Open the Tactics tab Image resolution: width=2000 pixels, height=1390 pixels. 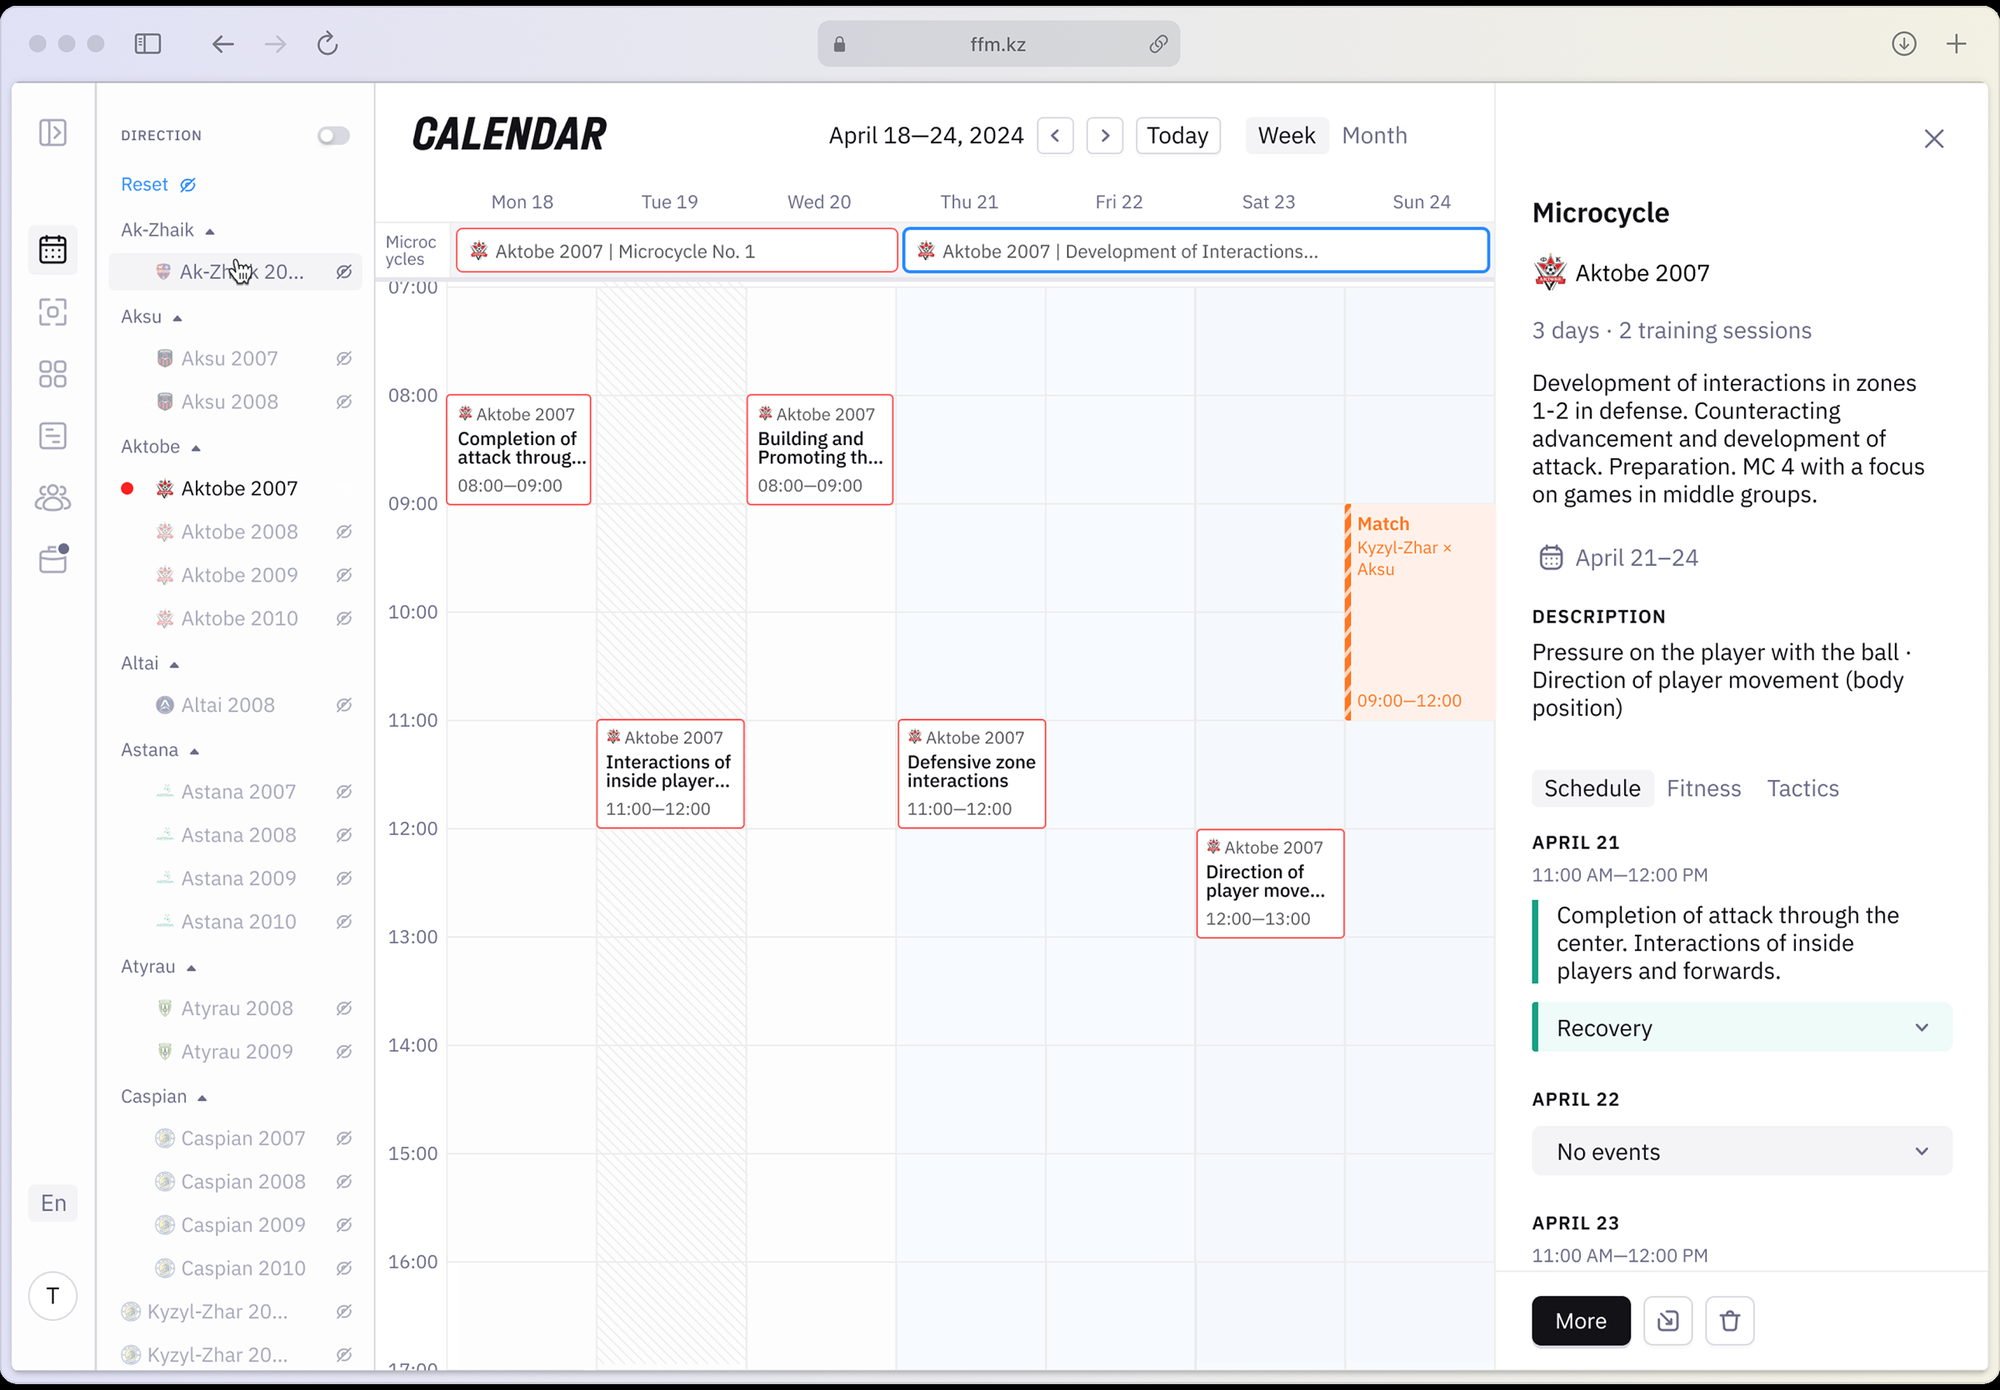(1802, 788)
